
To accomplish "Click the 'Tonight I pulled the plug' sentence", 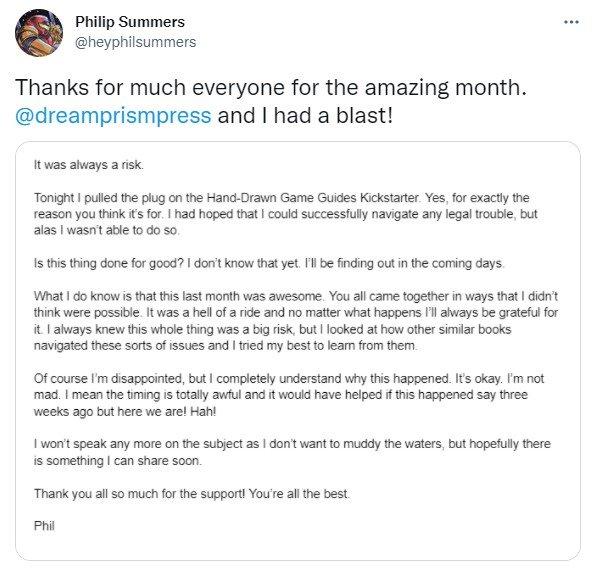I will click(227, 198).
